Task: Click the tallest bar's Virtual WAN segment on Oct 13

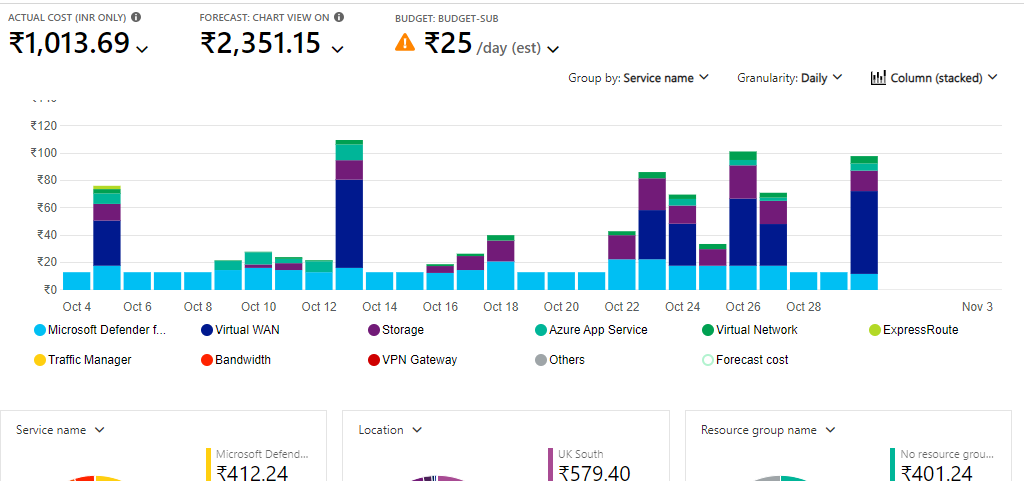Action: pos(349,223)
